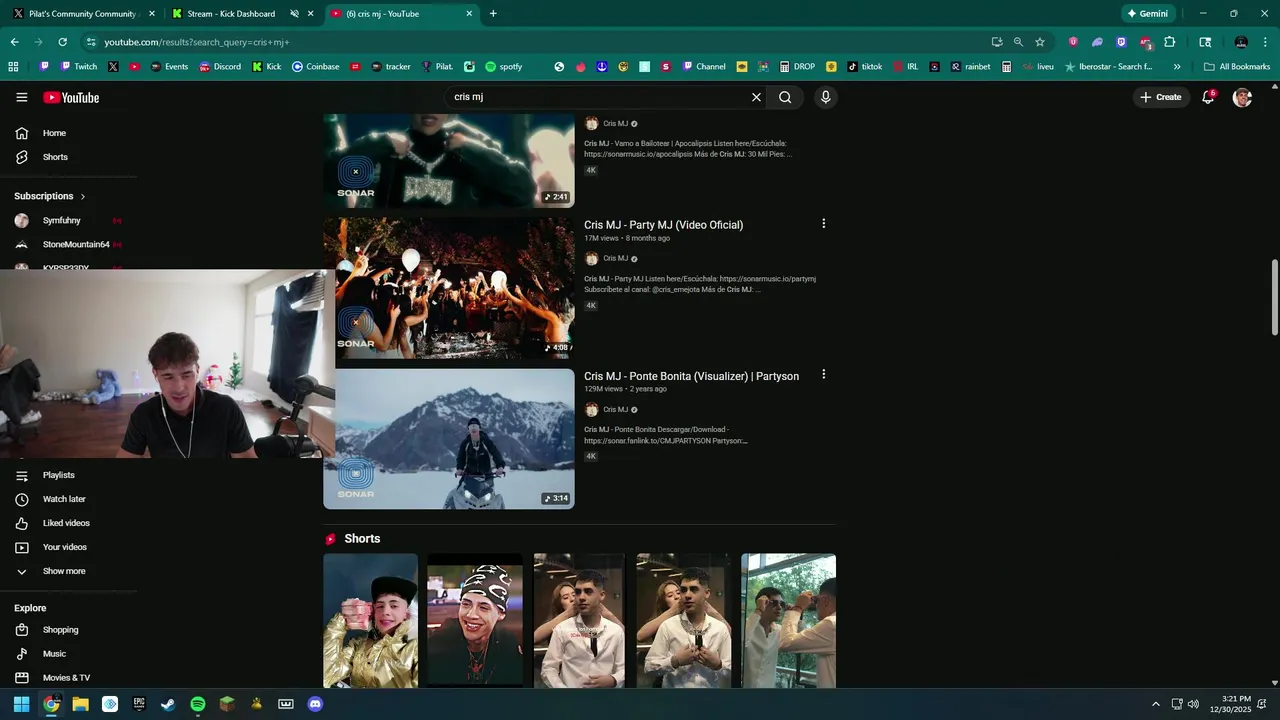Click the magnifier search button
This screenshot has height=720, width=1280.
pyautogui.click(x=785, y=97)
